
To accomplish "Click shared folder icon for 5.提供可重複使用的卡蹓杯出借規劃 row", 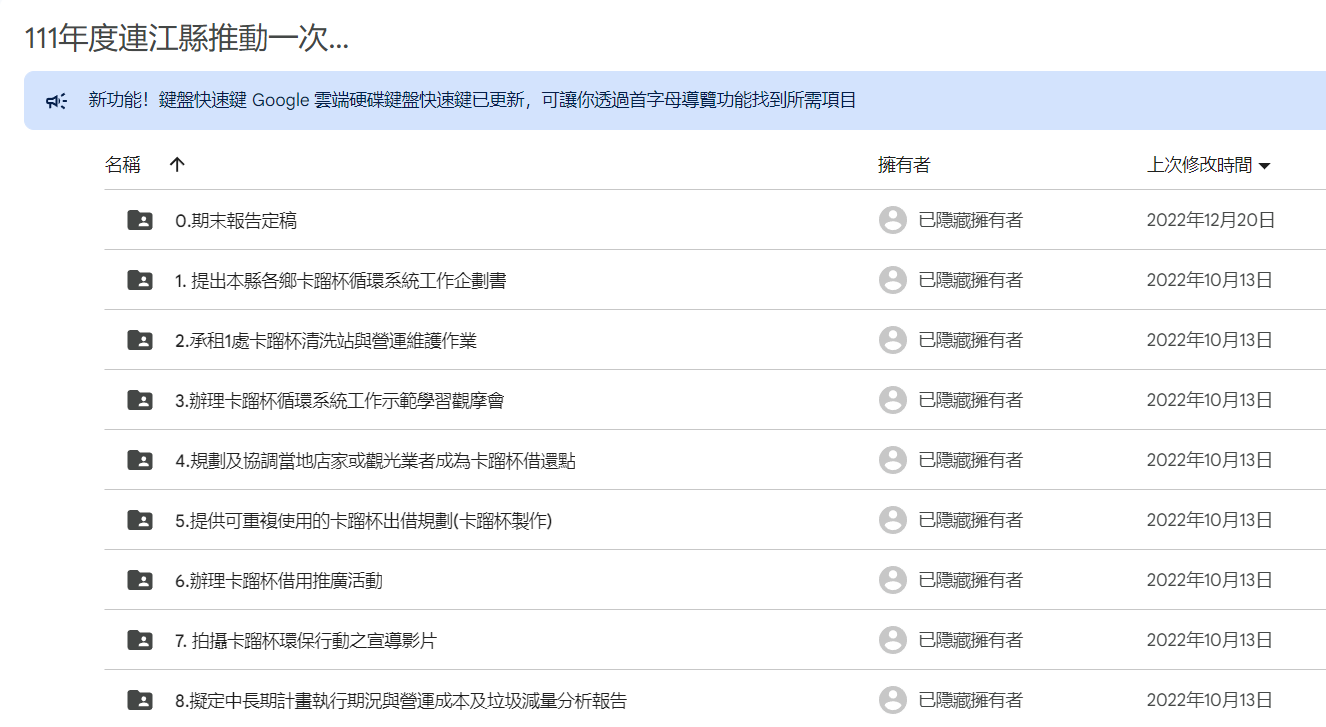I will [x=140, y=520].
